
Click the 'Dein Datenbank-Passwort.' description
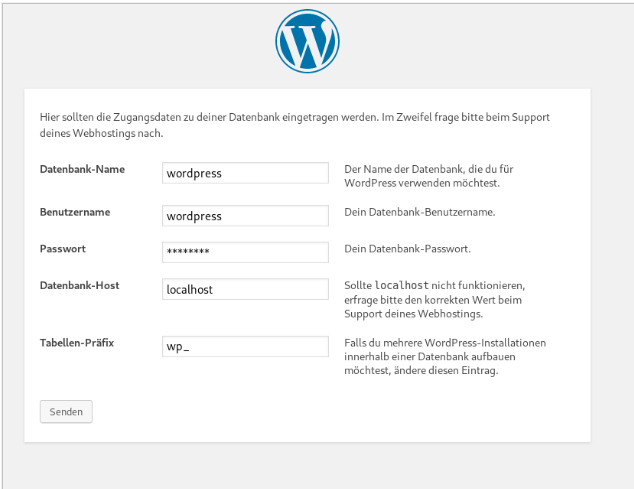coord(408,248)
